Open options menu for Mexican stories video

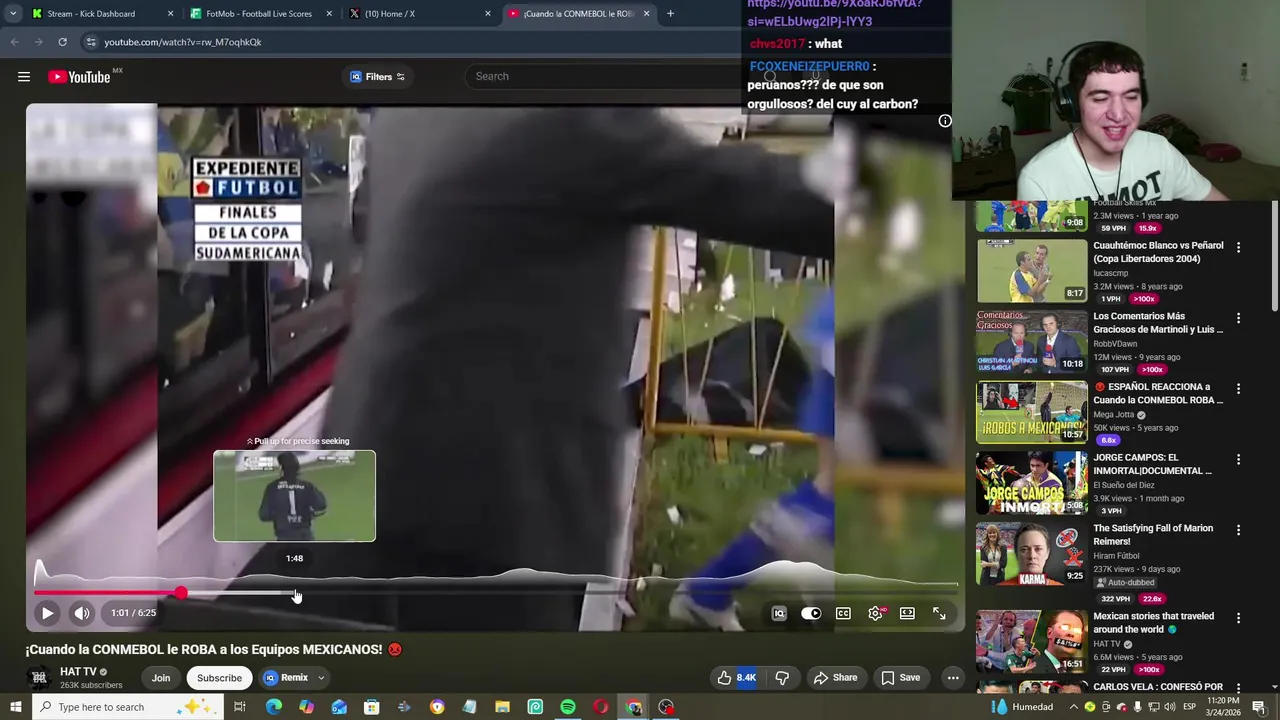pos(1238,618)
